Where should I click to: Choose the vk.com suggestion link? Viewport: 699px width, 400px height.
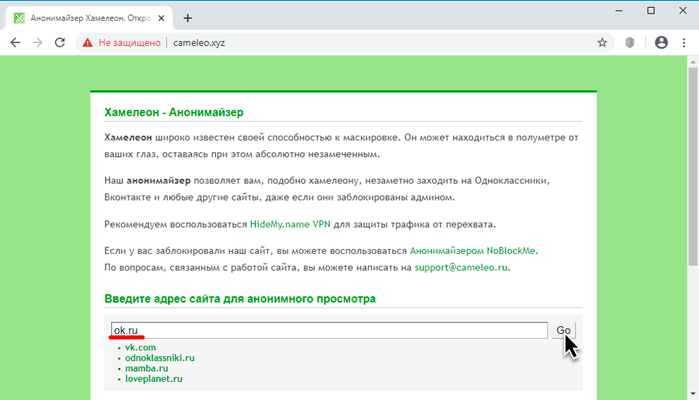[140, 347]
